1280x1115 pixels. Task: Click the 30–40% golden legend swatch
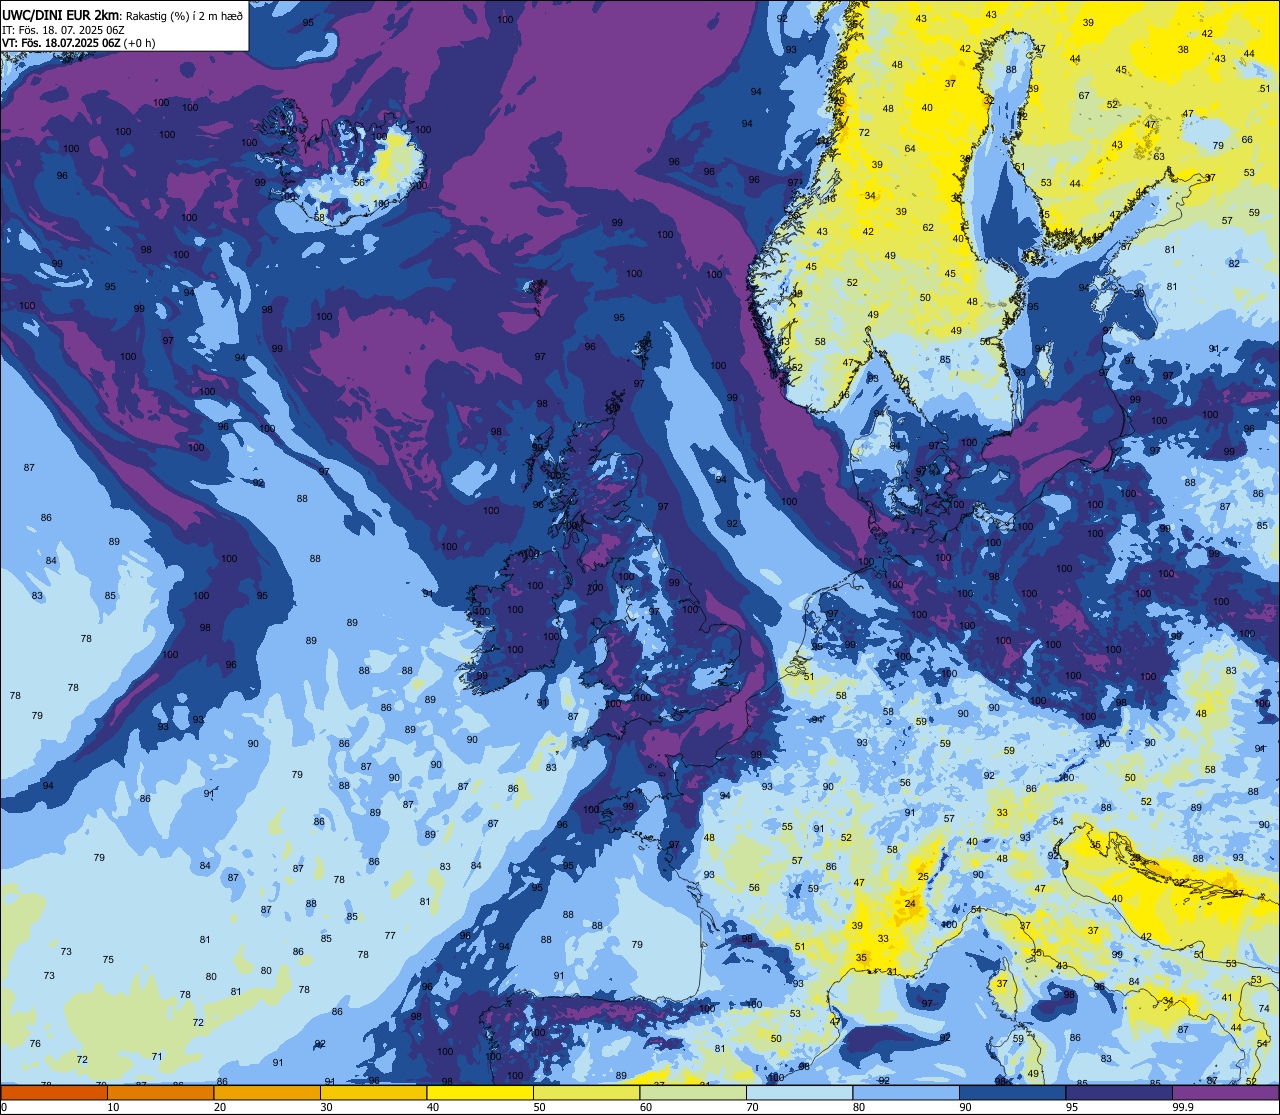coord(373,1093)
